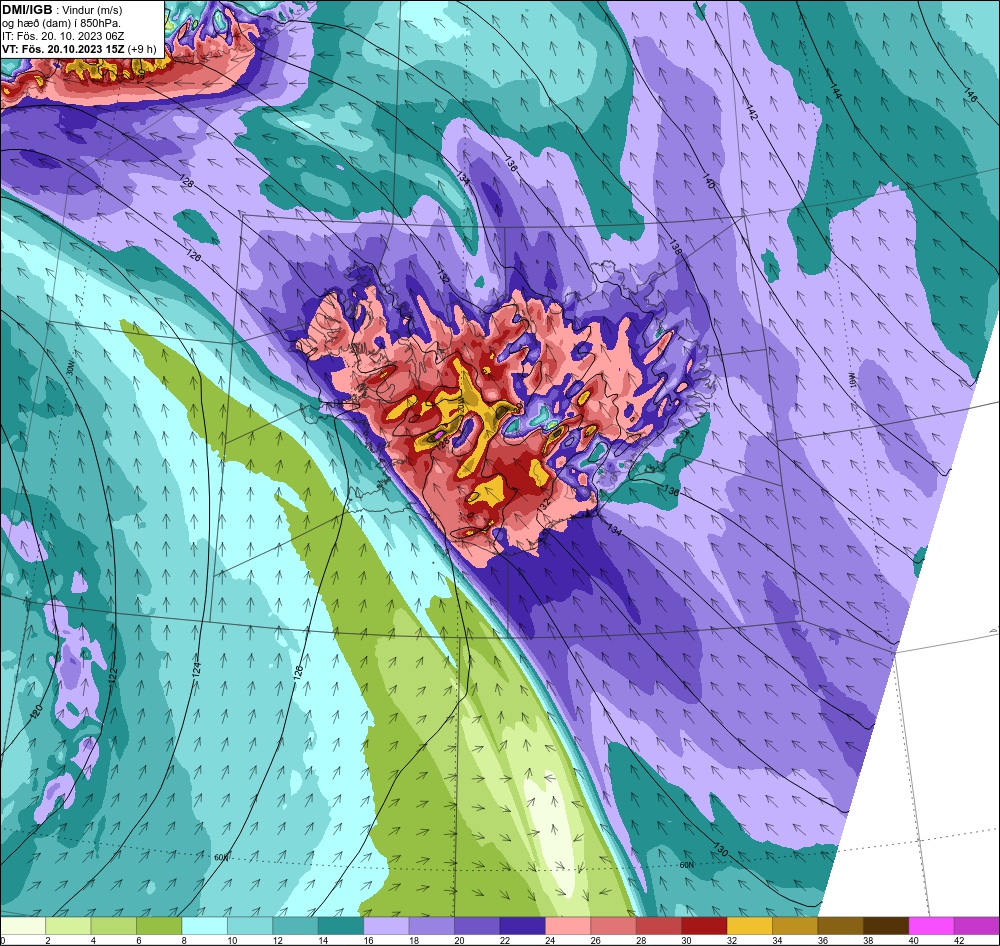Click the '130' contour label

pos(720,850)
